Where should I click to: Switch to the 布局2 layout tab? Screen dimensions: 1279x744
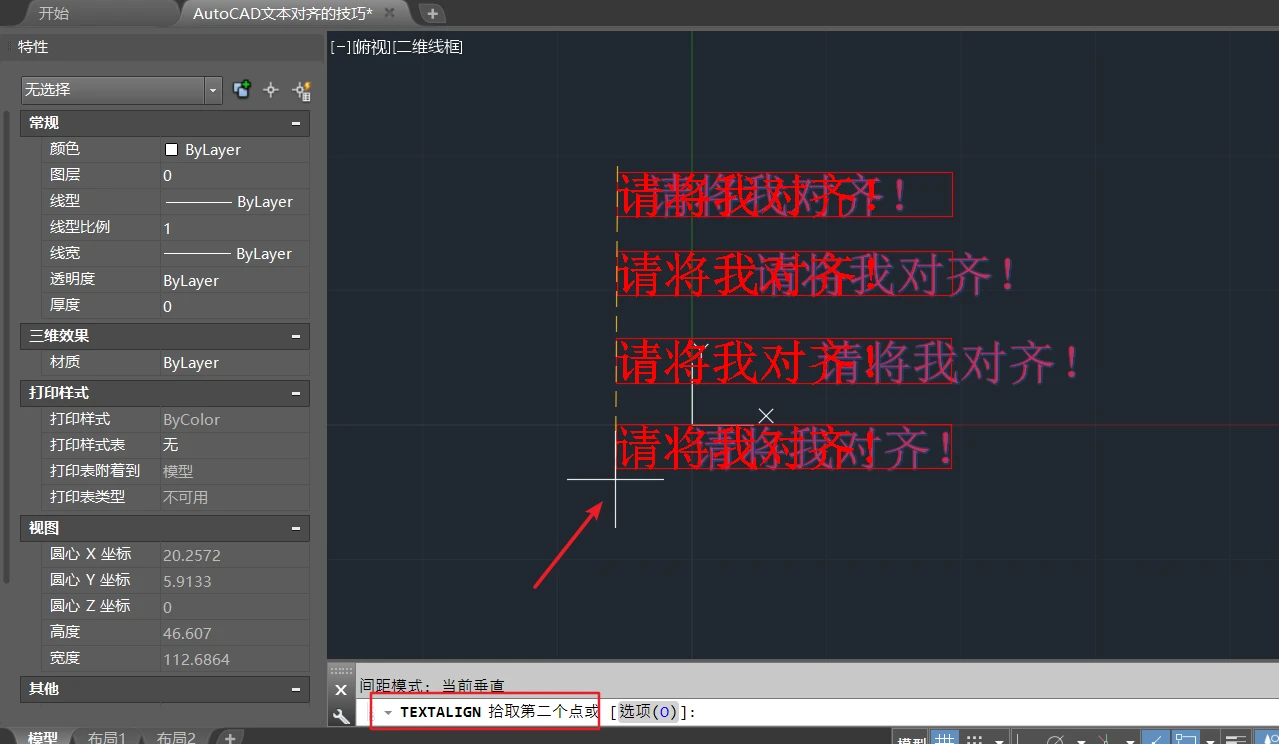(x=176, y=738)
